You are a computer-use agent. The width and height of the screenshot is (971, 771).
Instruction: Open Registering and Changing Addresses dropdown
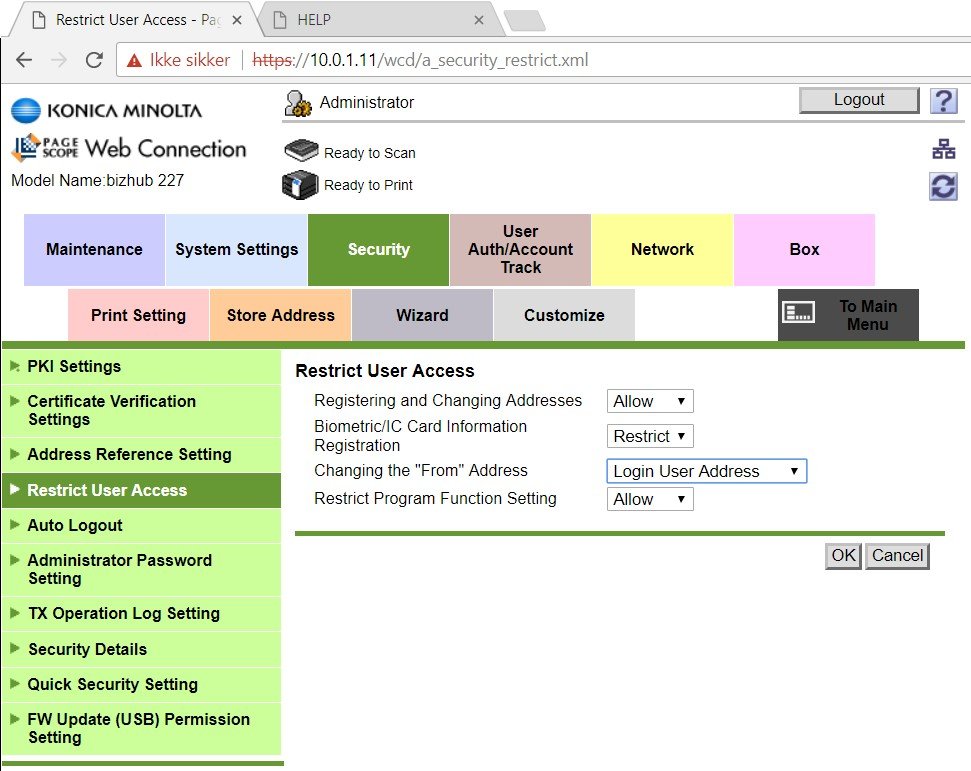(649, 401)
